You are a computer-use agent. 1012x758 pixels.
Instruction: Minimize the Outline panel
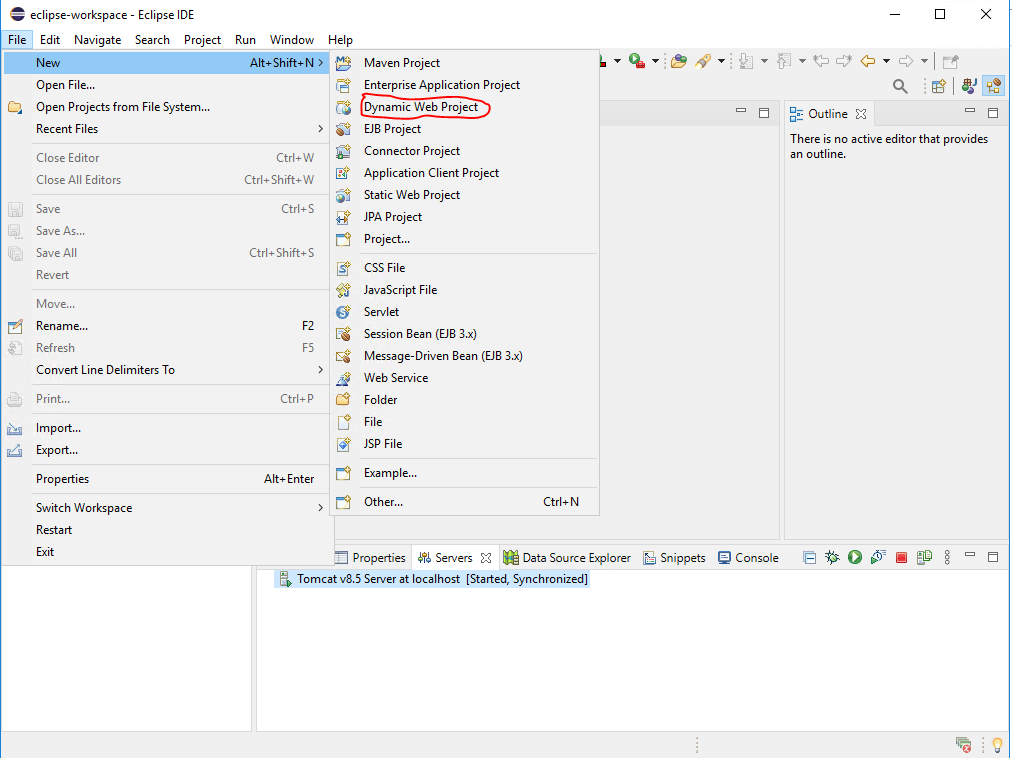point(969,111)
